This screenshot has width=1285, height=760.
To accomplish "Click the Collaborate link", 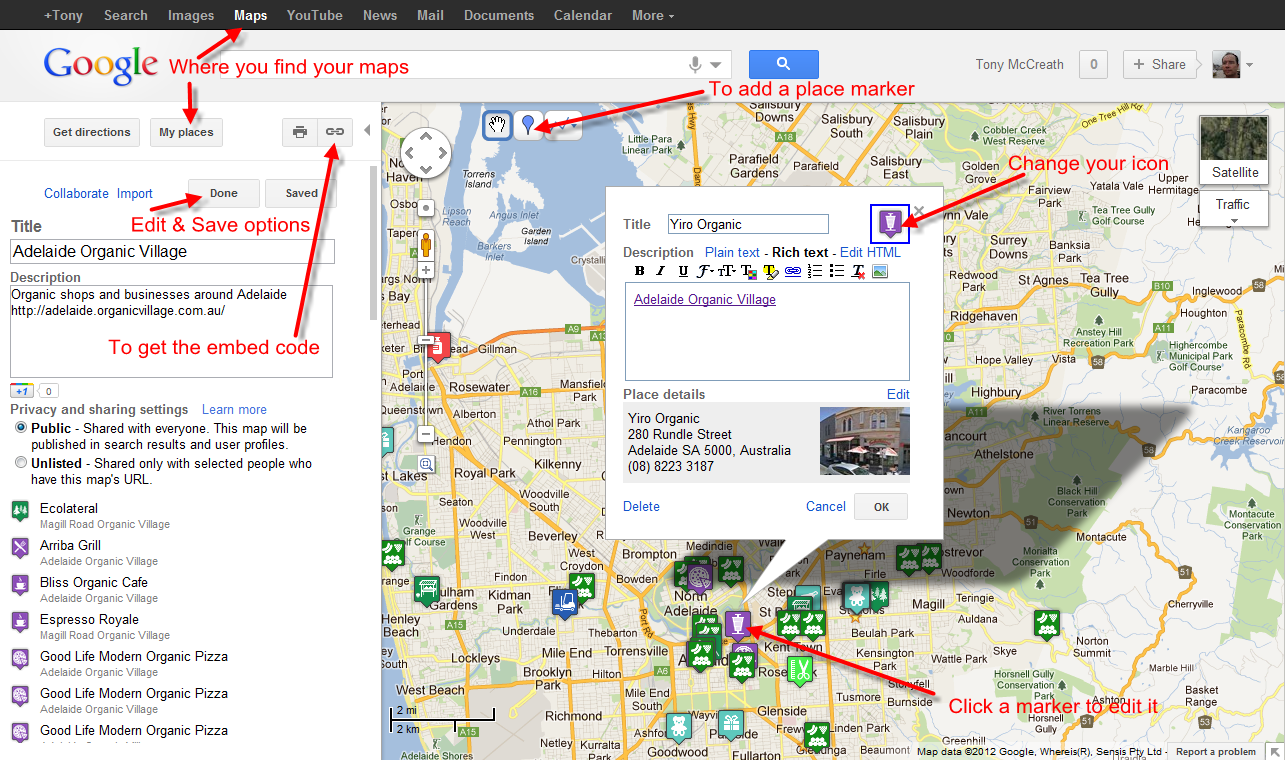I will 76,194.
